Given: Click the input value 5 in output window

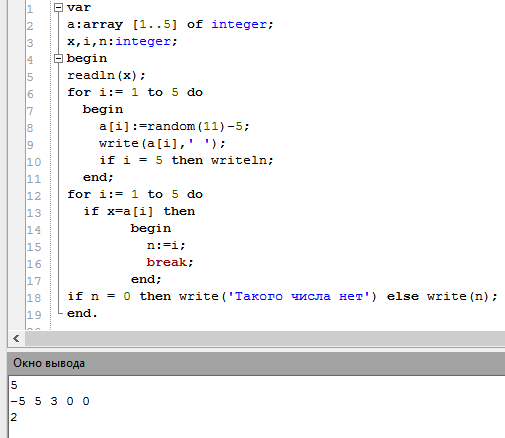Looking at the screenshot, I should 14,385.
